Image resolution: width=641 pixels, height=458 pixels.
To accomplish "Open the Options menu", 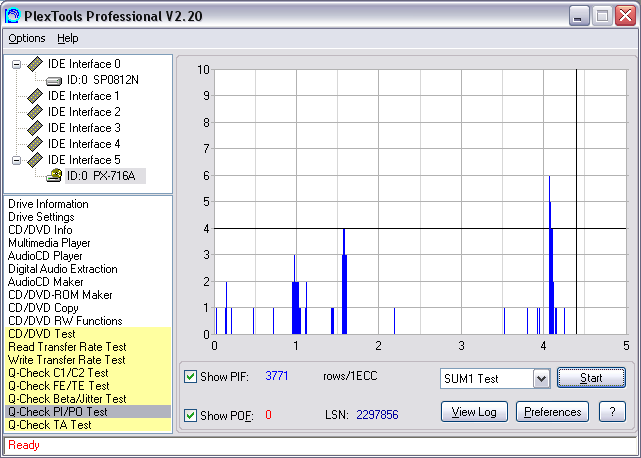I will coord(27,38).
